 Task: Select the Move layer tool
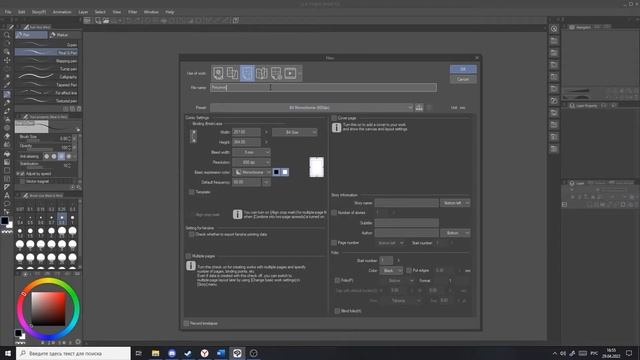click(7, 60)
